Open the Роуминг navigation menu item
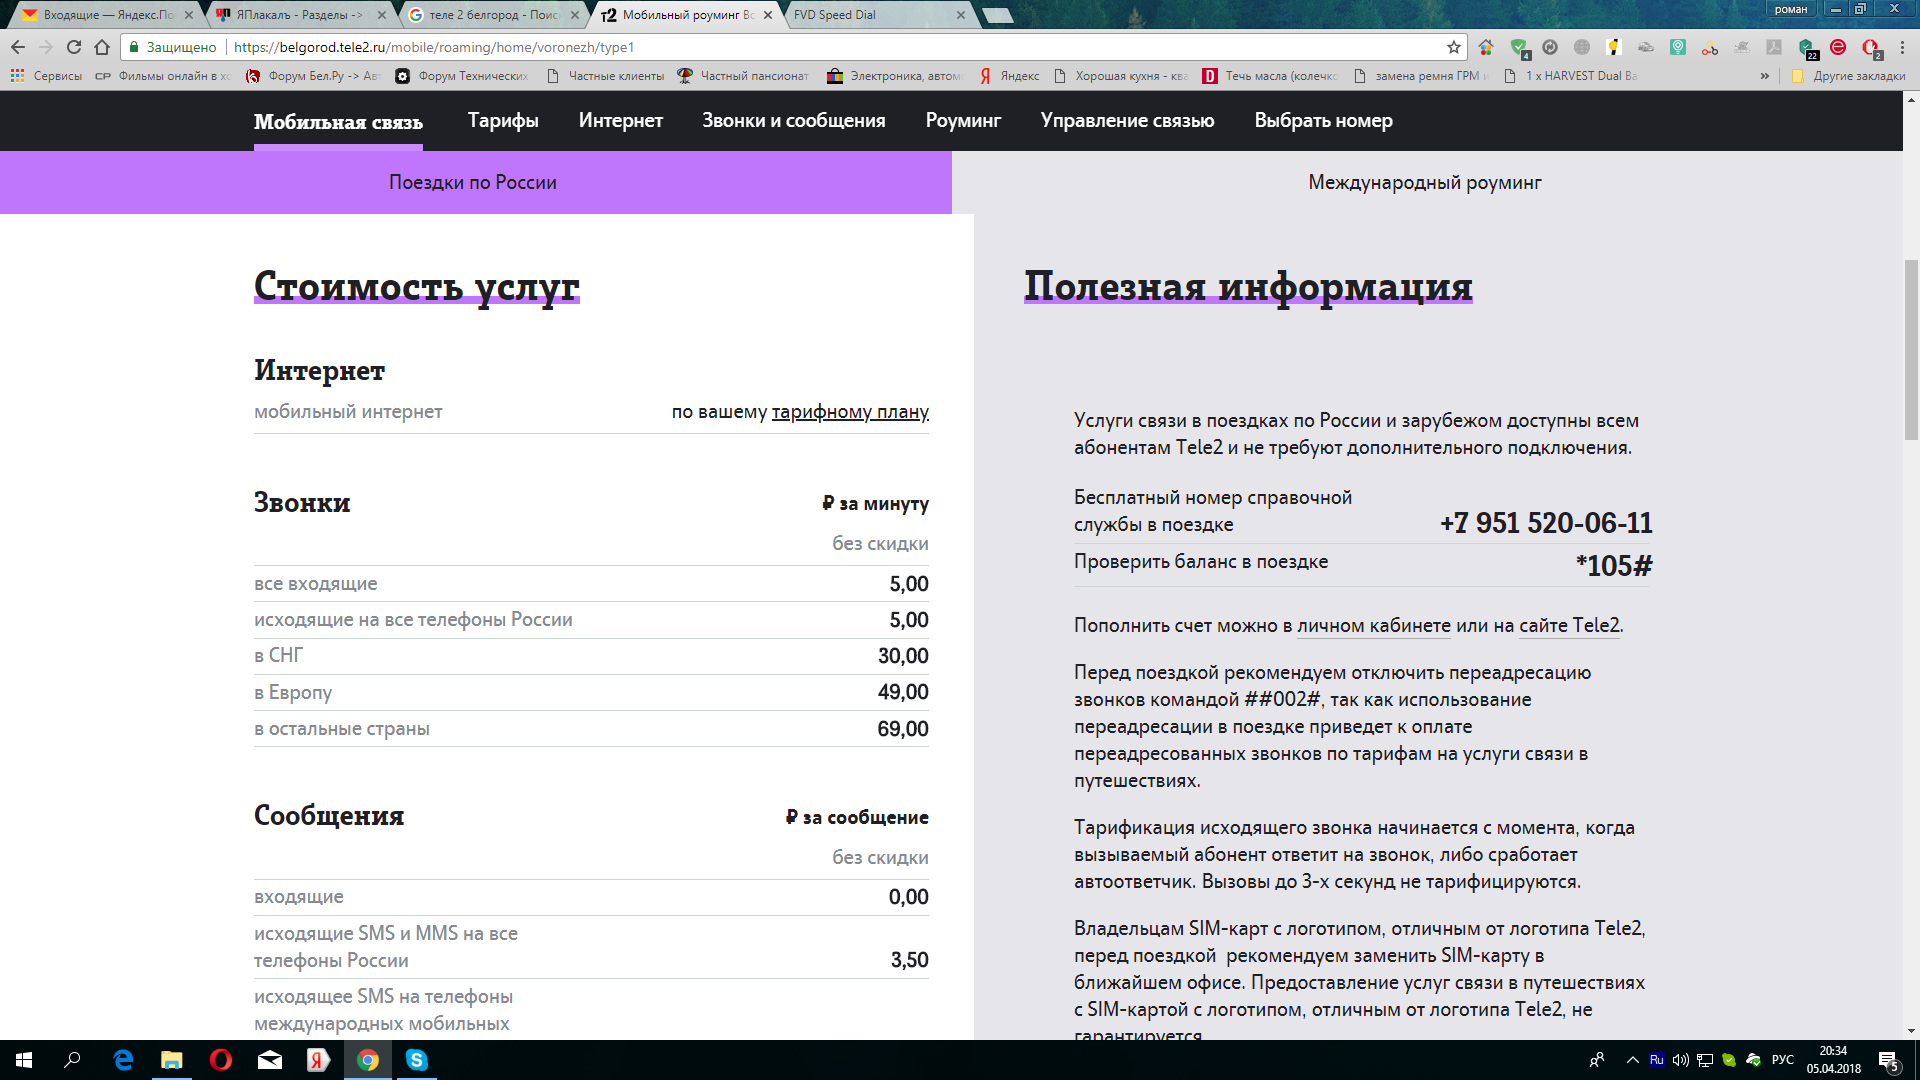Viewport: 1920px width, 1080px height. [x=963, y=121]
